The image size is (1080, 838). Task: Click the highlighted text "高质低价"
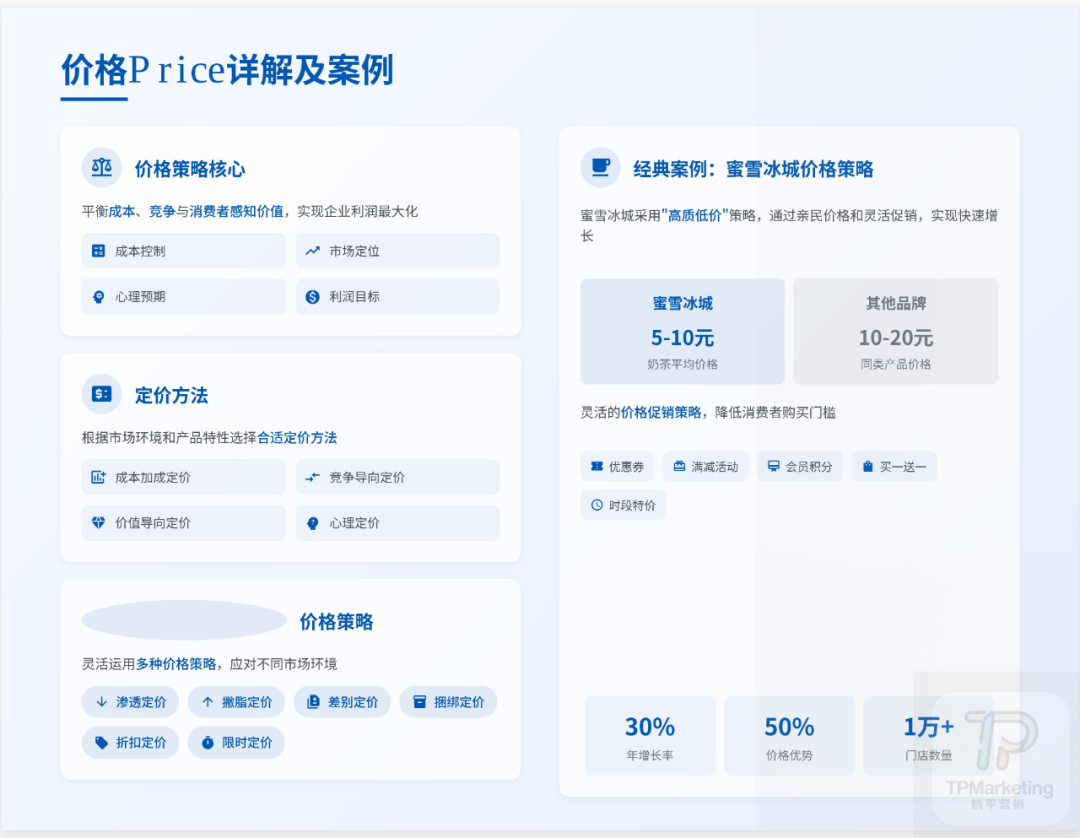tap(695, 216)
